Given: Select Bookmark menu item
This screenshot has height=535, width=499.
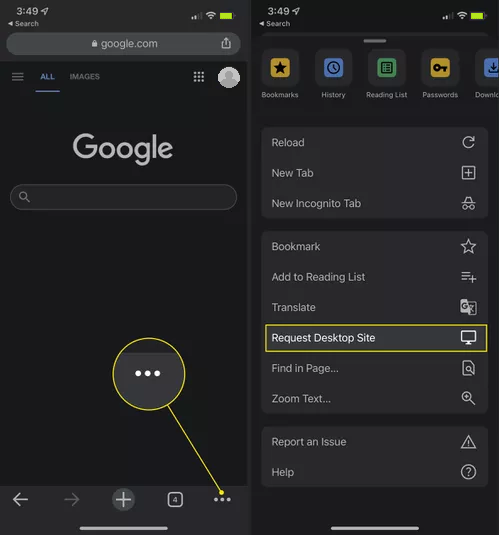Looking at the screenshot, I should click(x=375, y=246).
